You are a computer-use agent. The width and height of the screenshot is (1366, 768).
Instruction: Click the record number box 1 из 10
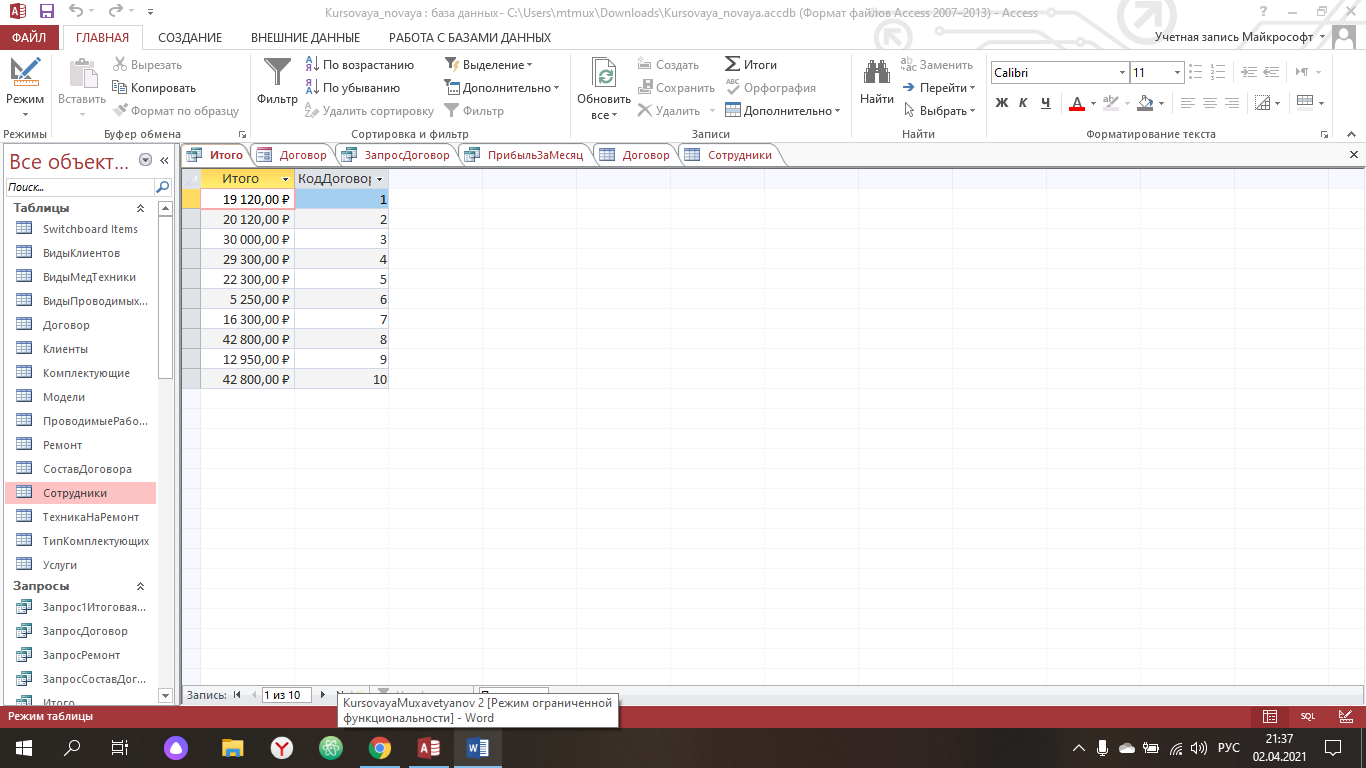pyautogui.click(x=287, y=695)
